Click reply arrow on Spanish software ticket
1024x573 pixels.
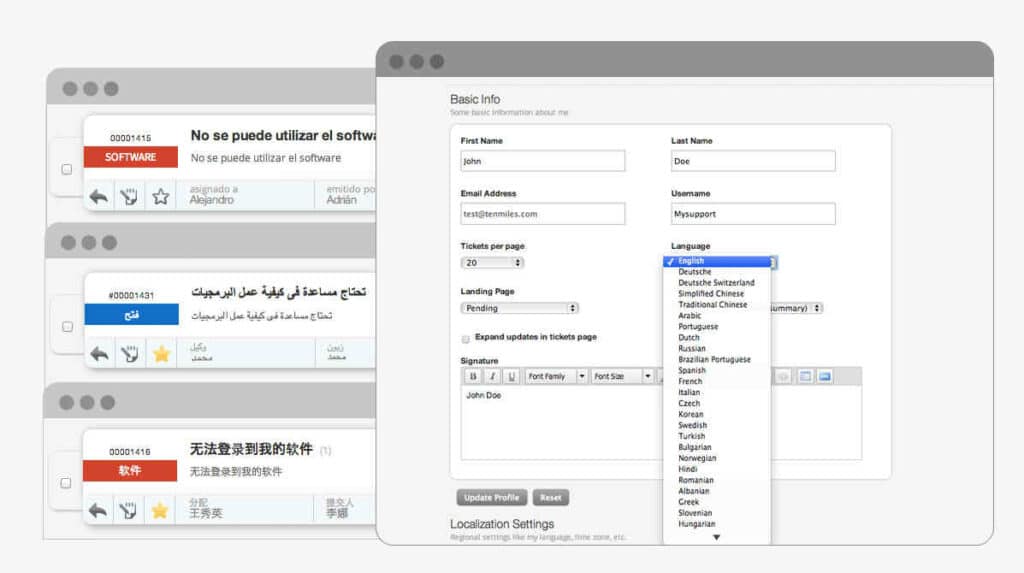pos(99,196)
